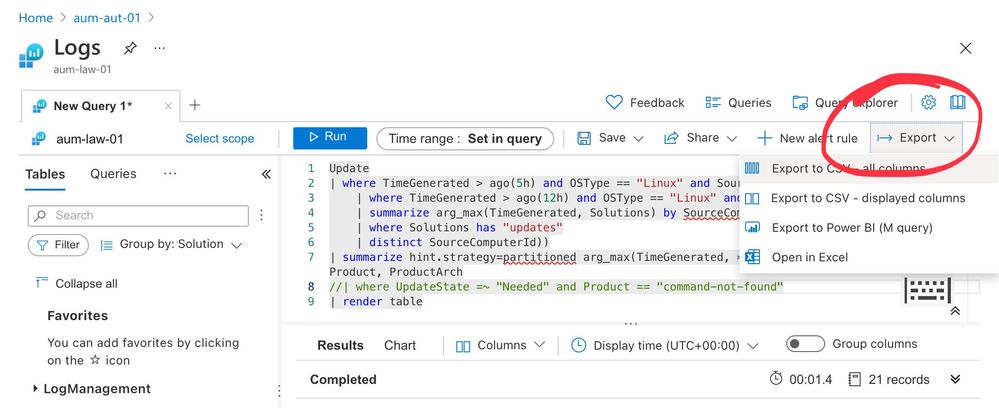Click the splitter handle dots below editor
Viewport: 999px width, 408px height.
click(631, 323)
